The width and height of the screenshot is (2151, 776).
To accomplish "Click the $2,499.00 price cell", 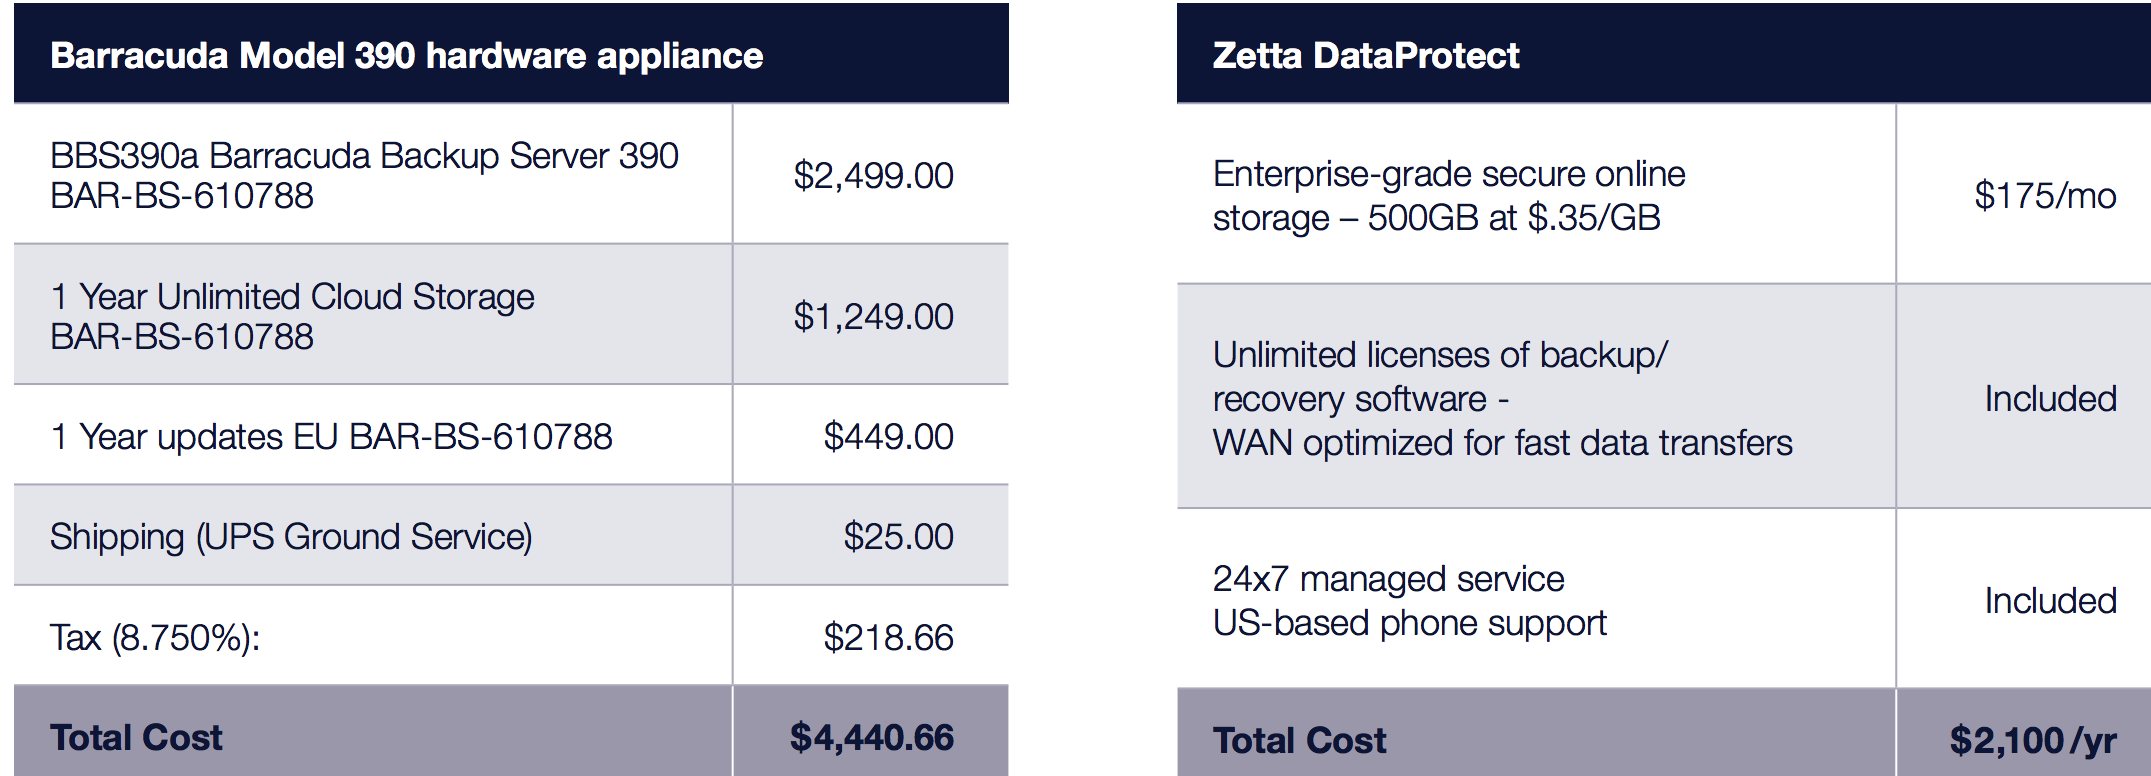I will point(873,176).
